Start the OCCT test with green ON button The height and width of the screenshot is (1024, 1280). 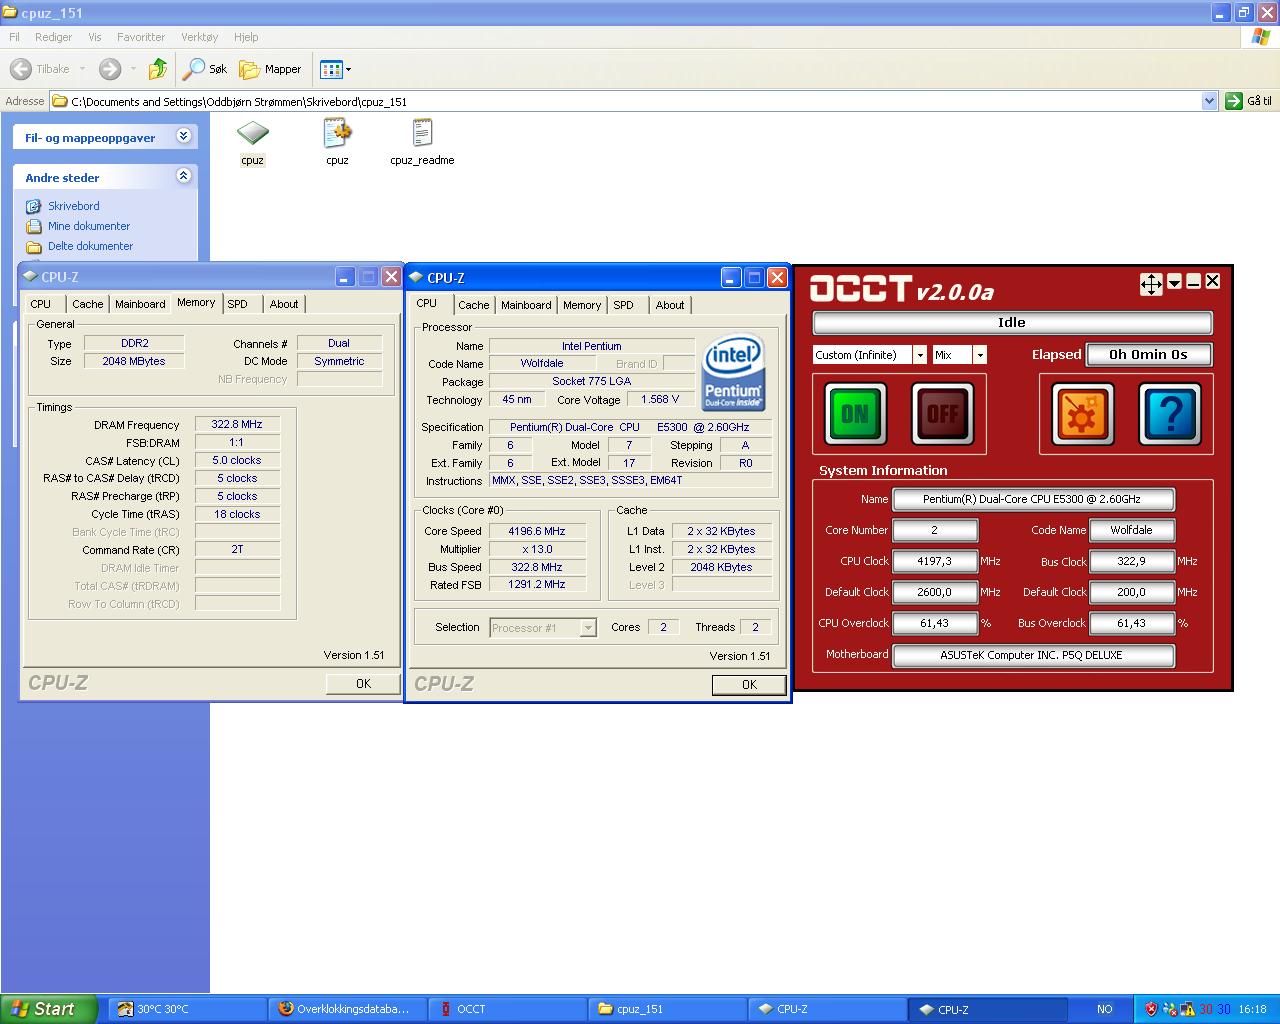(855, 413)
